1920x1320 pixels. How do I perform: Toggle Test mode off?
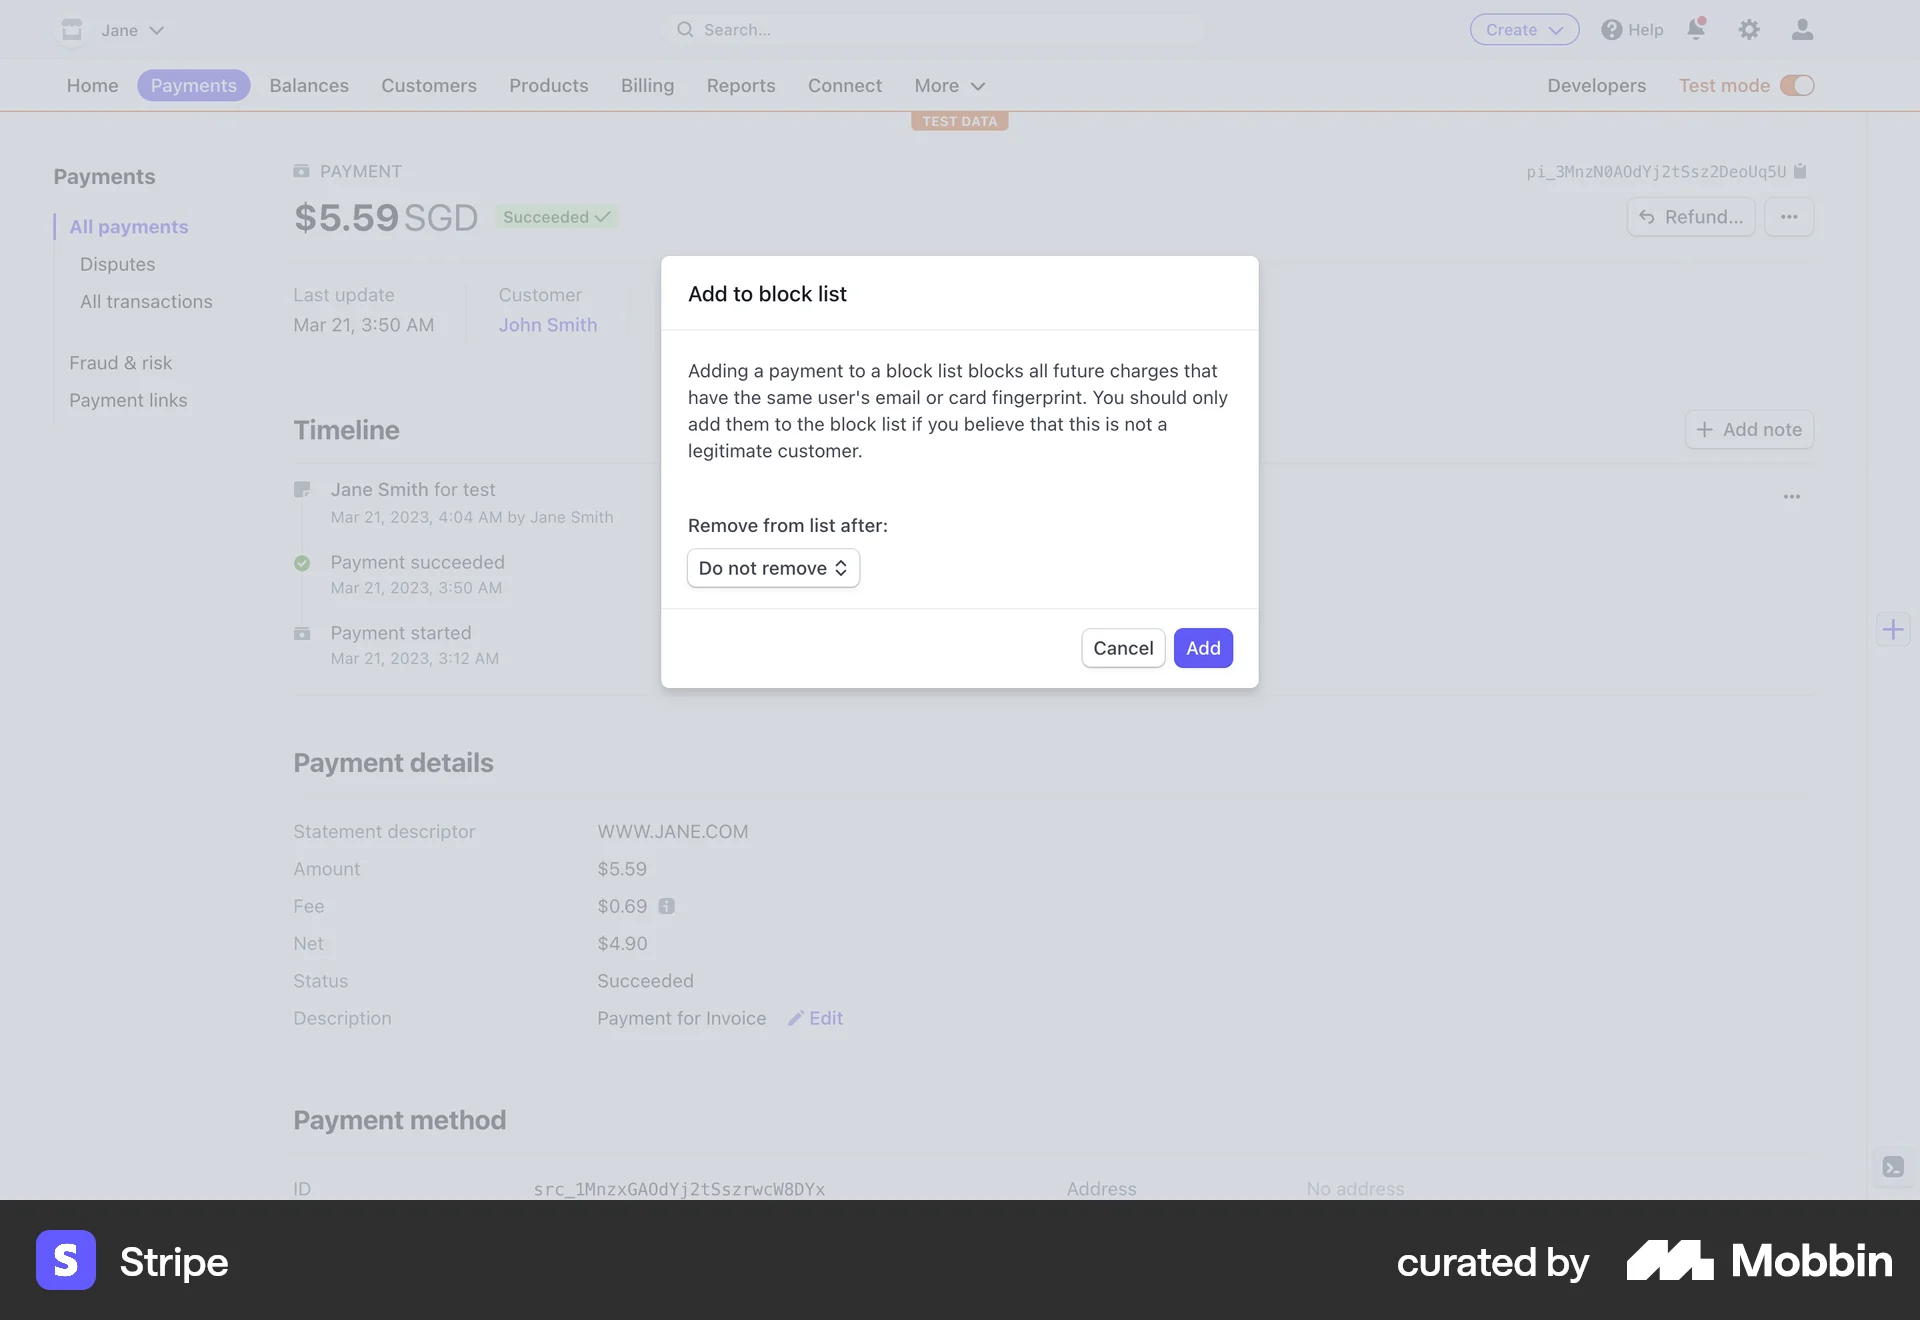coord(1798,85)
